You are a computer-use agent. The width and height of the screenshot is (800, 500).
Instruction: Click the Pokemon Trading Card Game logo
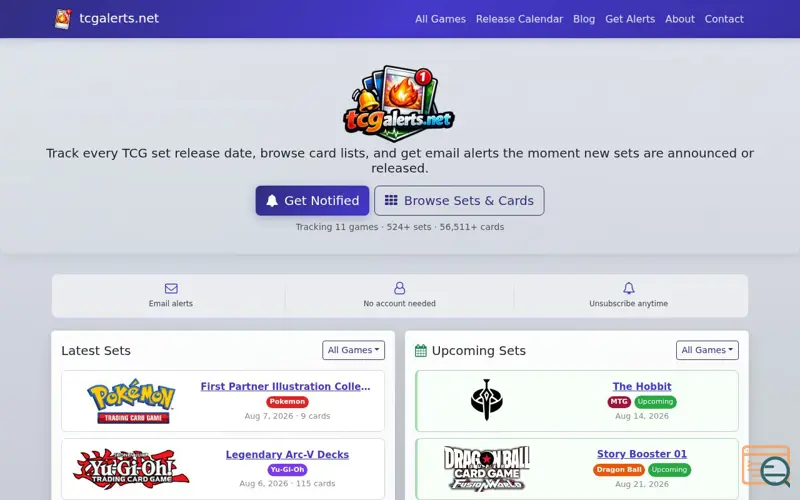coord(132,401)
